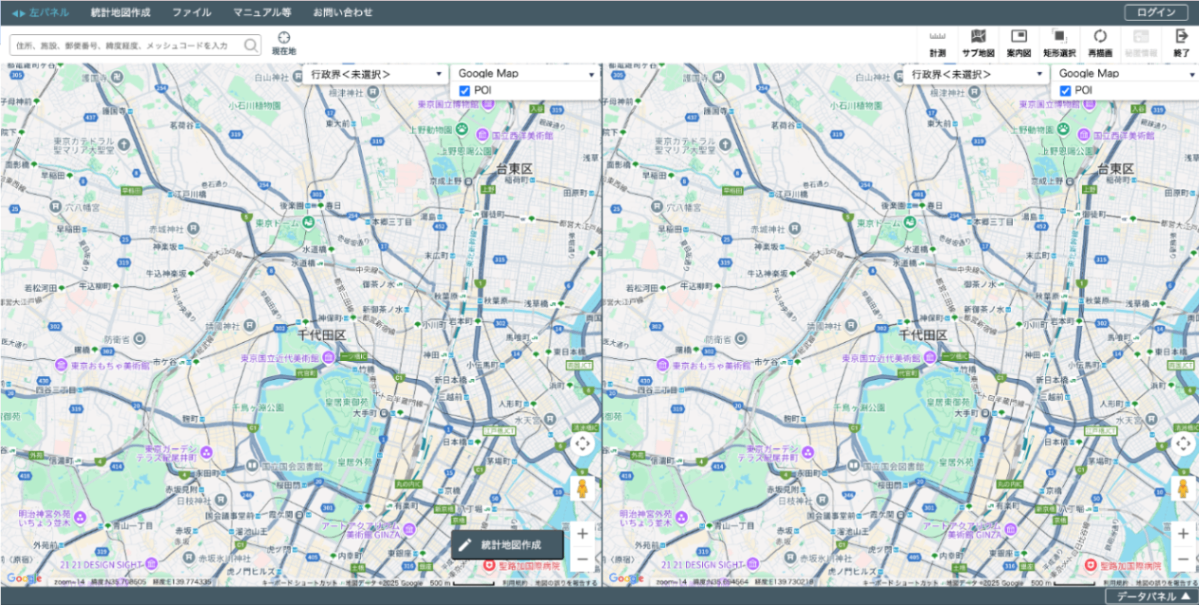The height and width of the screenshot is (605, 1199).
Task: Click the search magnifier icon
Action: pyautogui.click(x=251, y=45)
